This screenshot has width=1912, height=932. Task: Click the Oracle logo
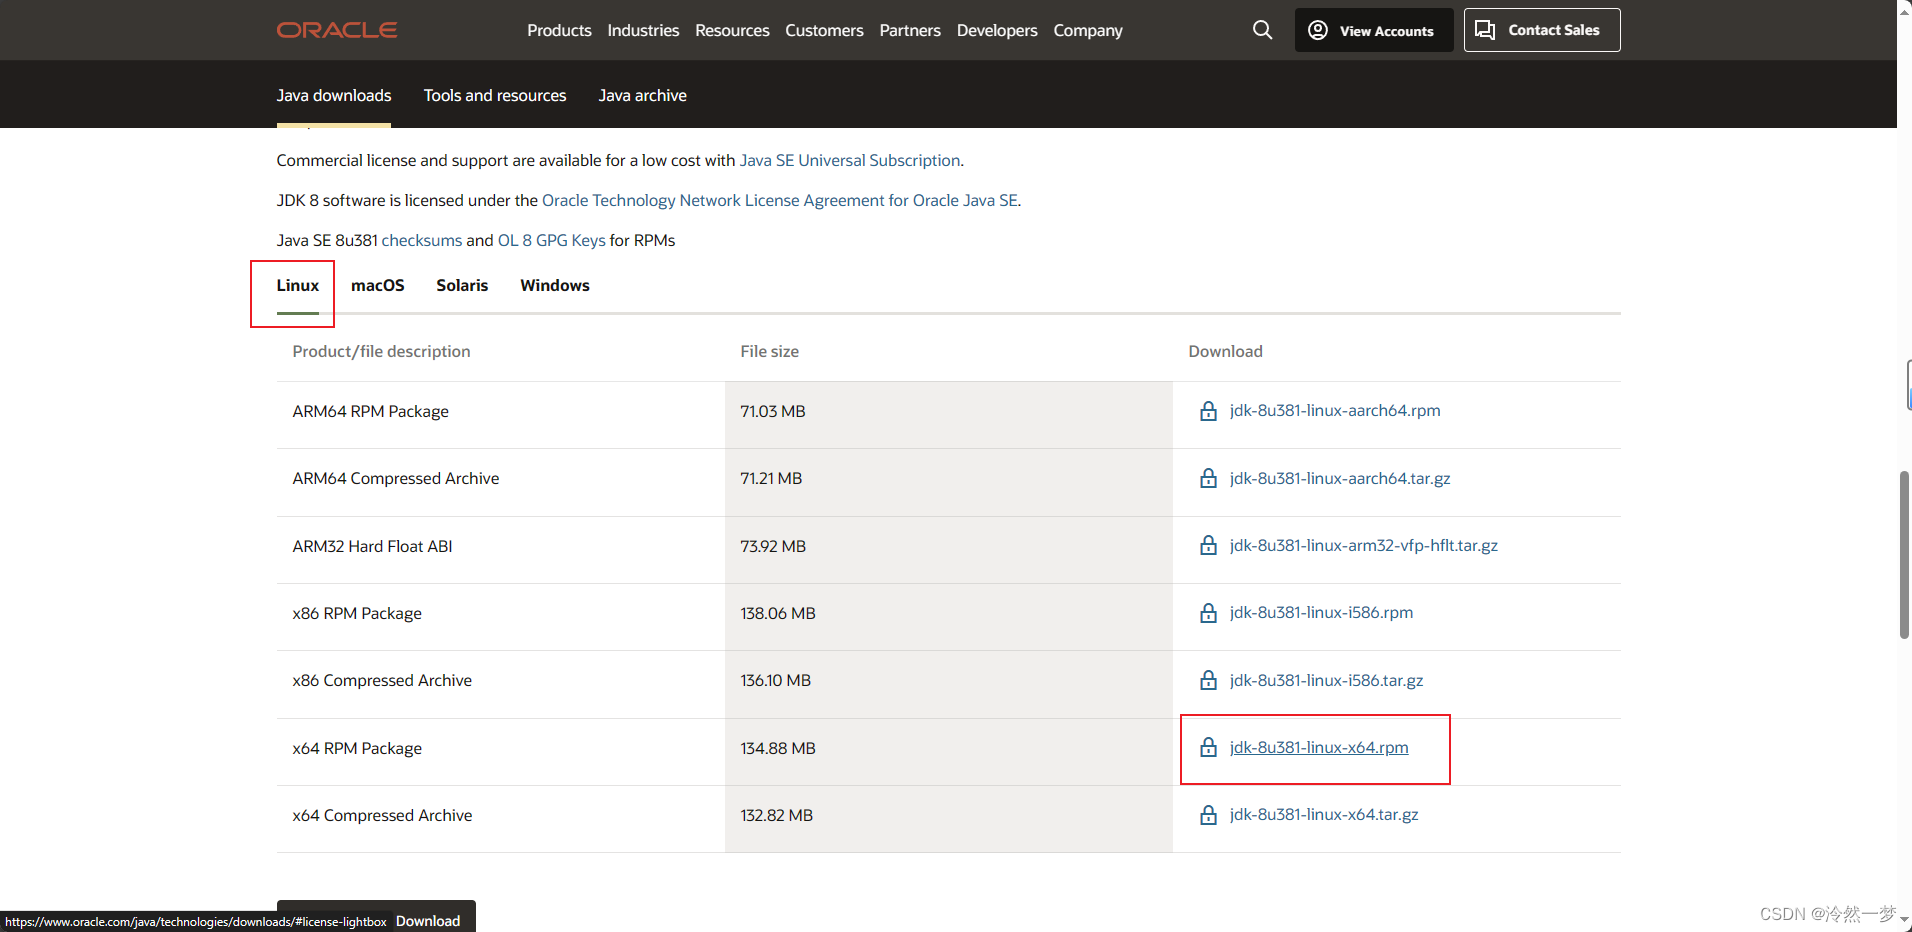(337, 30)
